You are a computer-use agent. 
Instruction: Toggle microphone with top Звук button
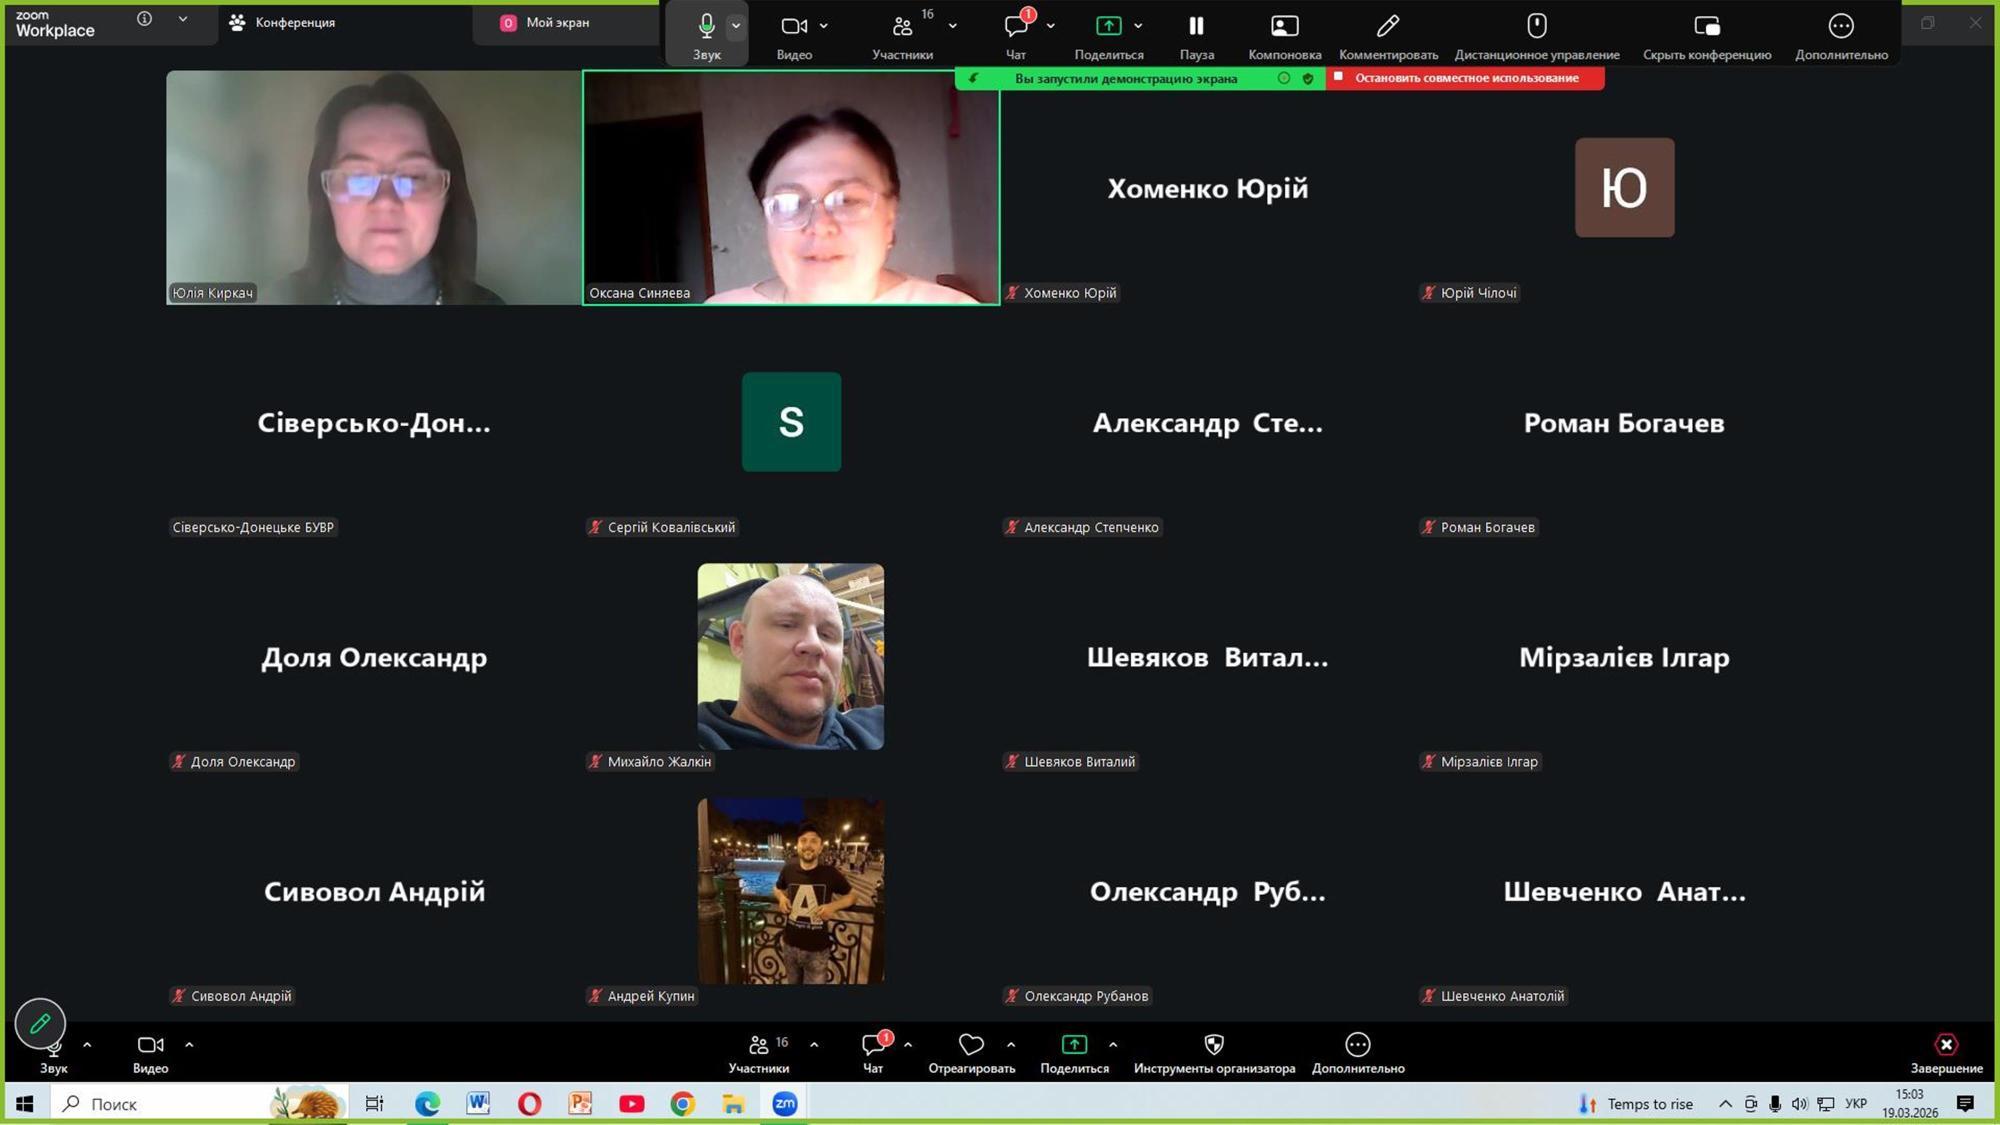pos(706,26)
